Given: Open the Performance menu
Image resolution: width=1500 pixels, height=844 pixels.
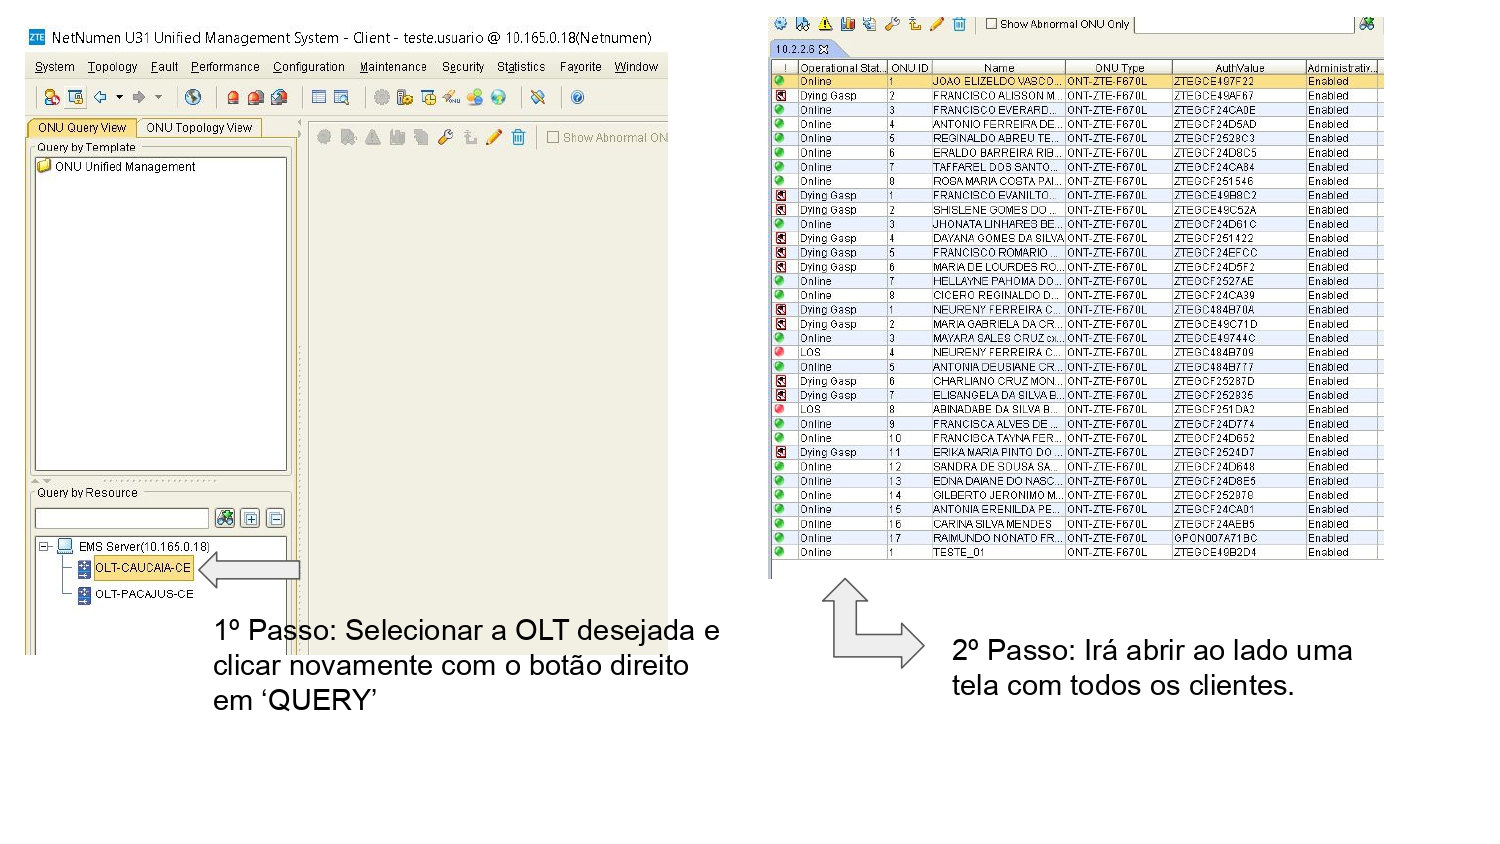Looking at the screenshot, I should (225, 67).
